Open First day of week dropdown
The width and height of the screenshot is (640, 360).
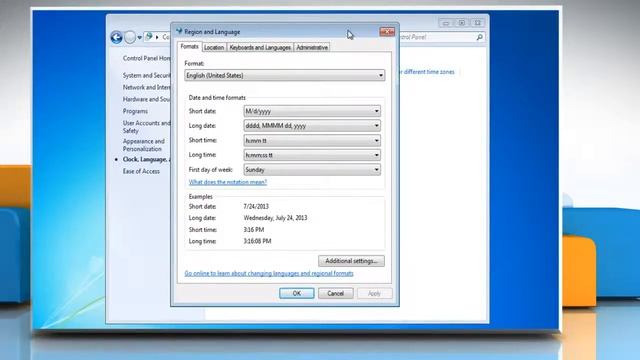[x=312, y=170]
